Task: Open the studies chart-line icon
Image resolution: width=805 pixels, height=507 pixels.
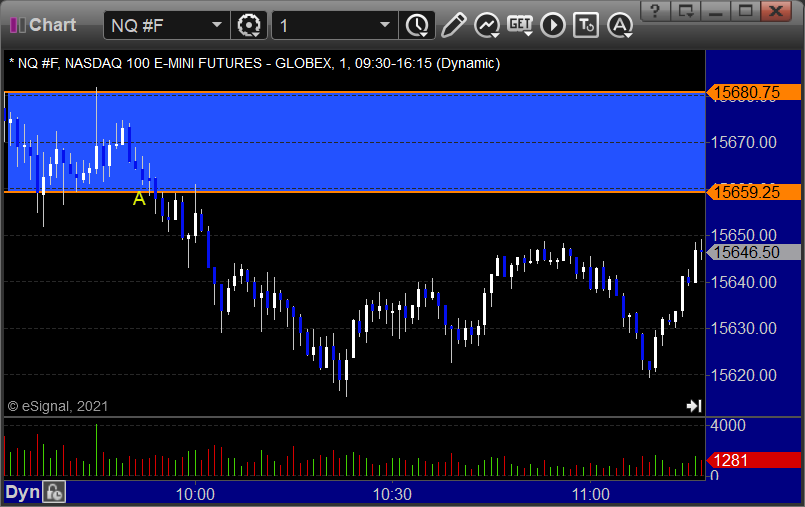Action: click(487, 25)
